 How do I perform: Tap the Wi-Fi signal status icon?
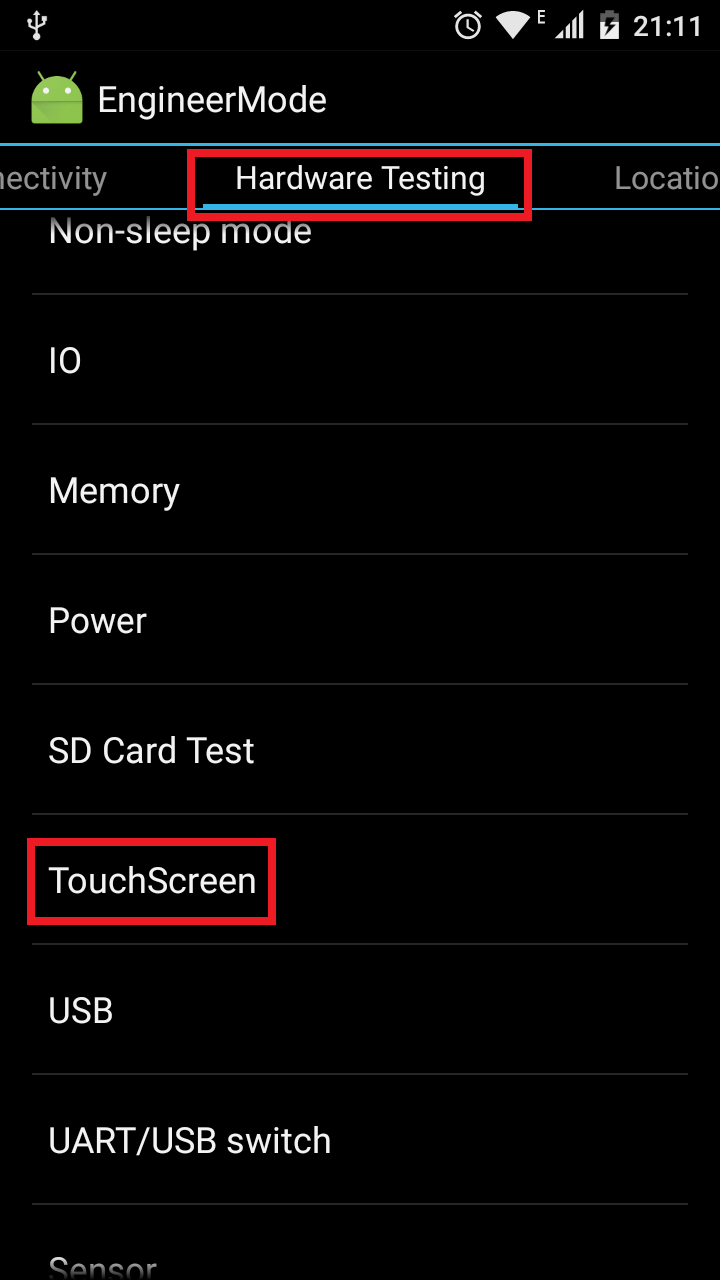(x=514, y=25)
